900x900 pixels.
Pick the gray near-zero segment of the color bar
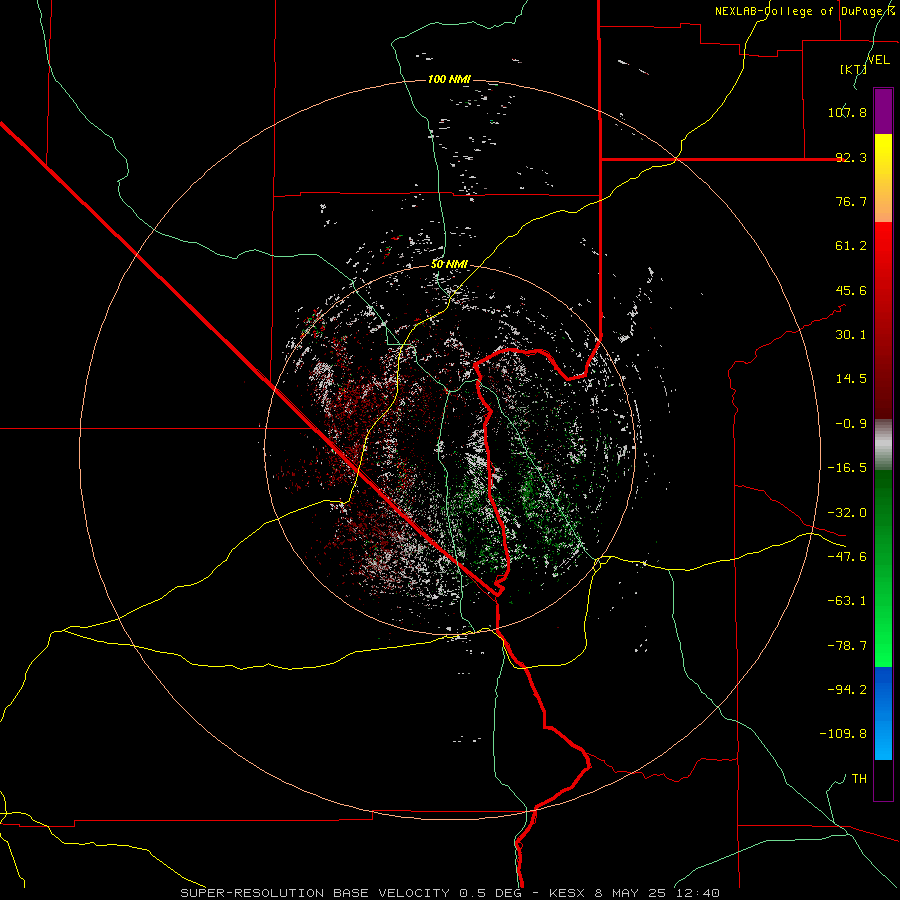coord(883,445)
